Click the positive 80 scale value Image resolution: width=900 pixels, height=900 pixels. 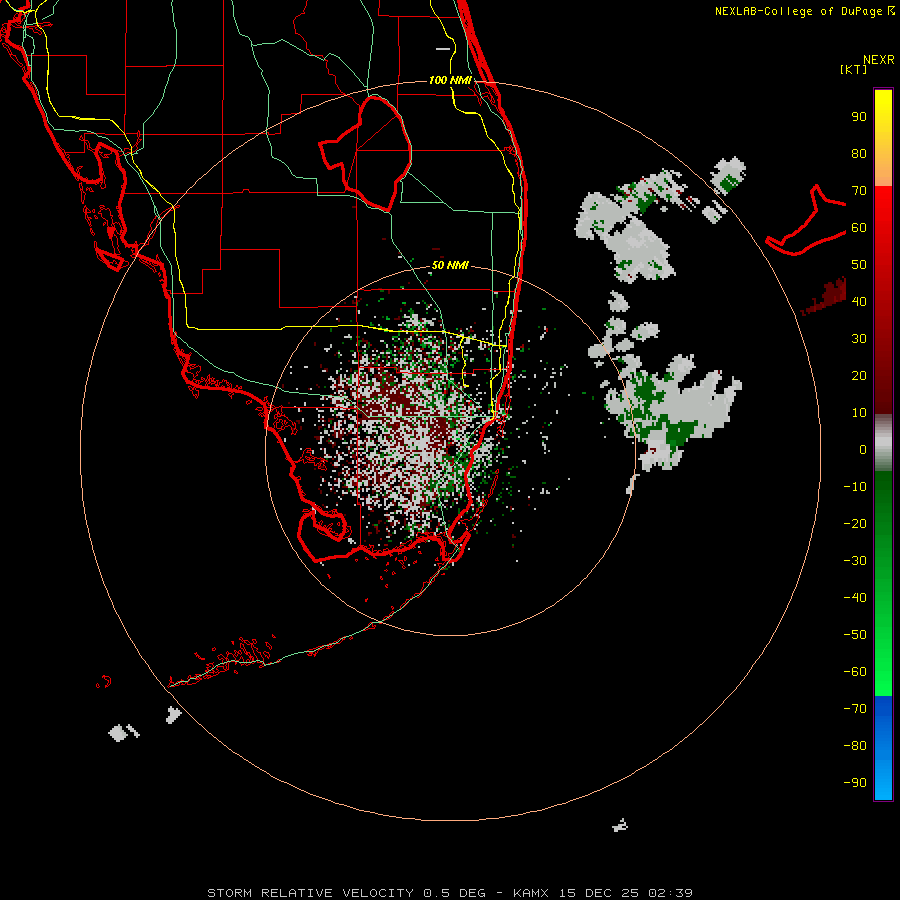(x=859, y=153)
